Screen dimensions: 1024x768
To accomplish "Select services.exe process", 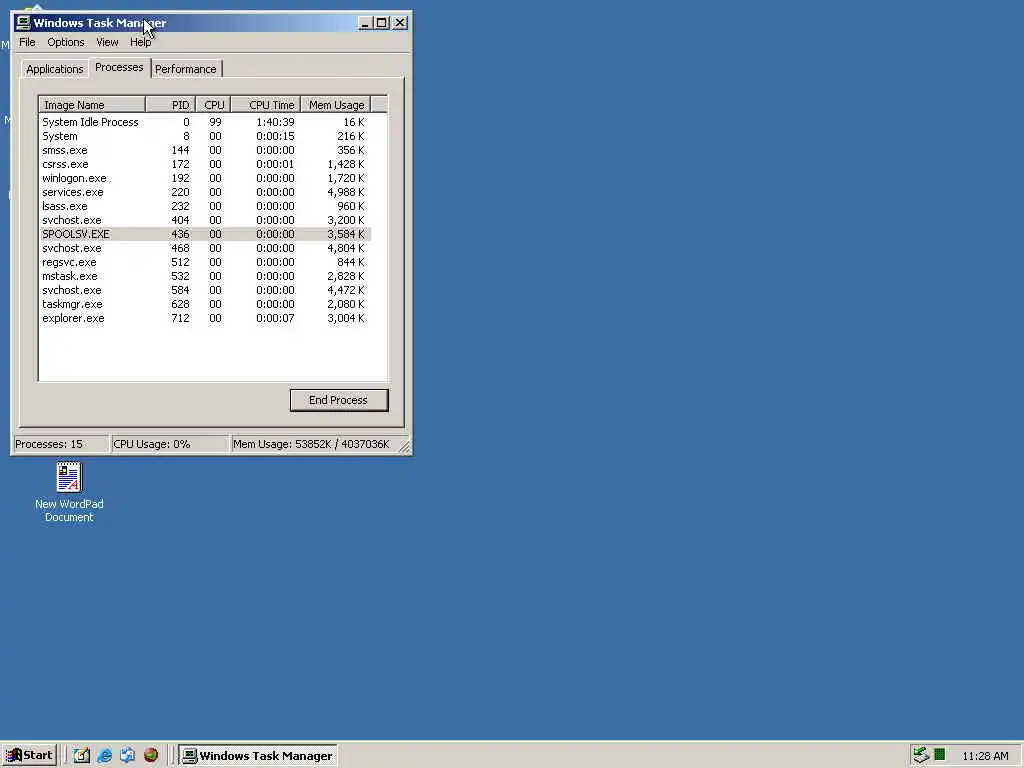I will point(205,192).
